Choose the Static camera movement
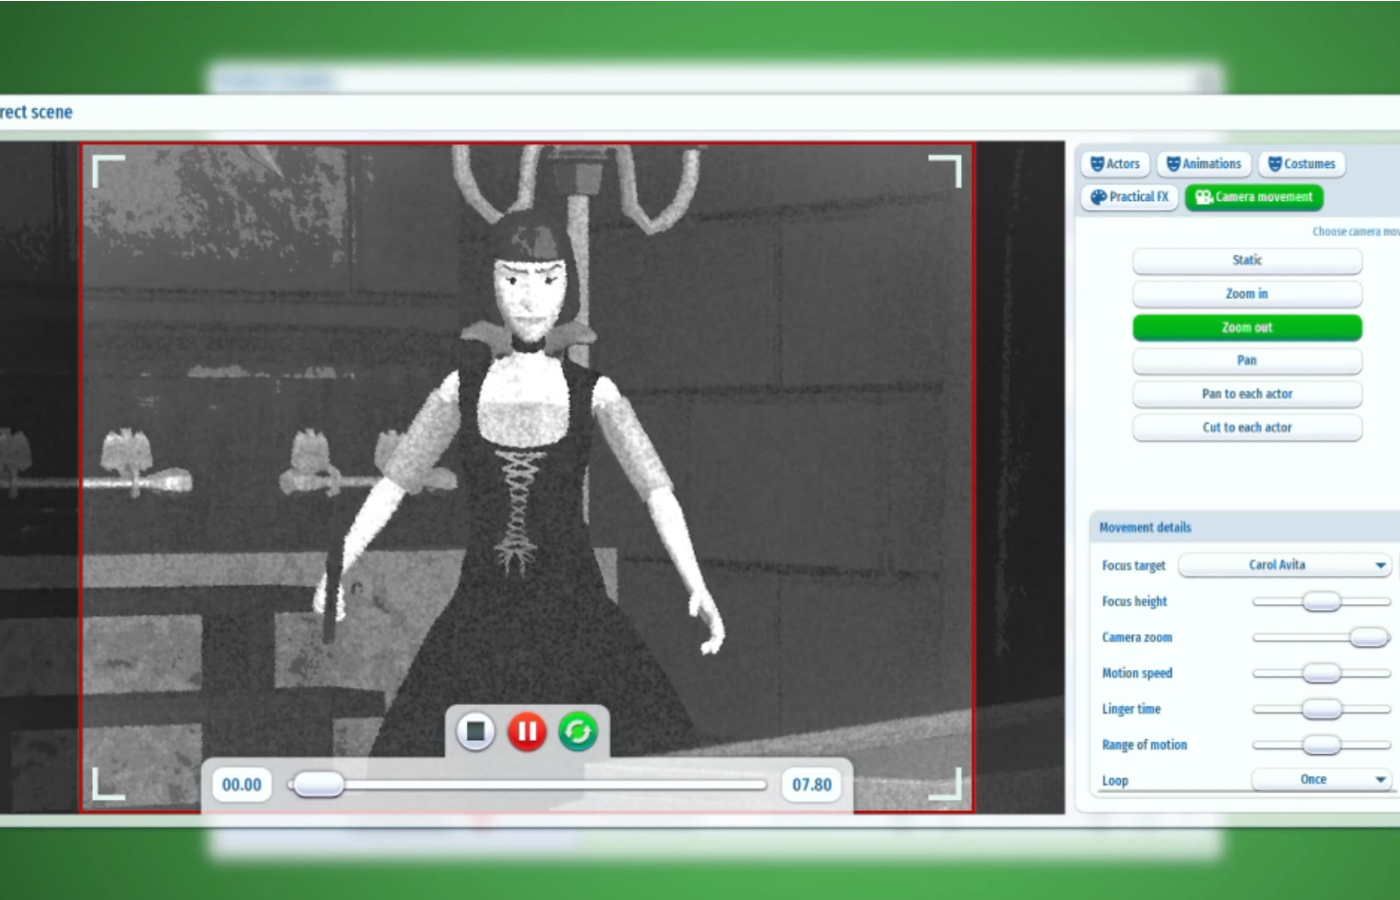Image resolution: width=1400 pixels, height=900 pixels. tap(1246, 260)
